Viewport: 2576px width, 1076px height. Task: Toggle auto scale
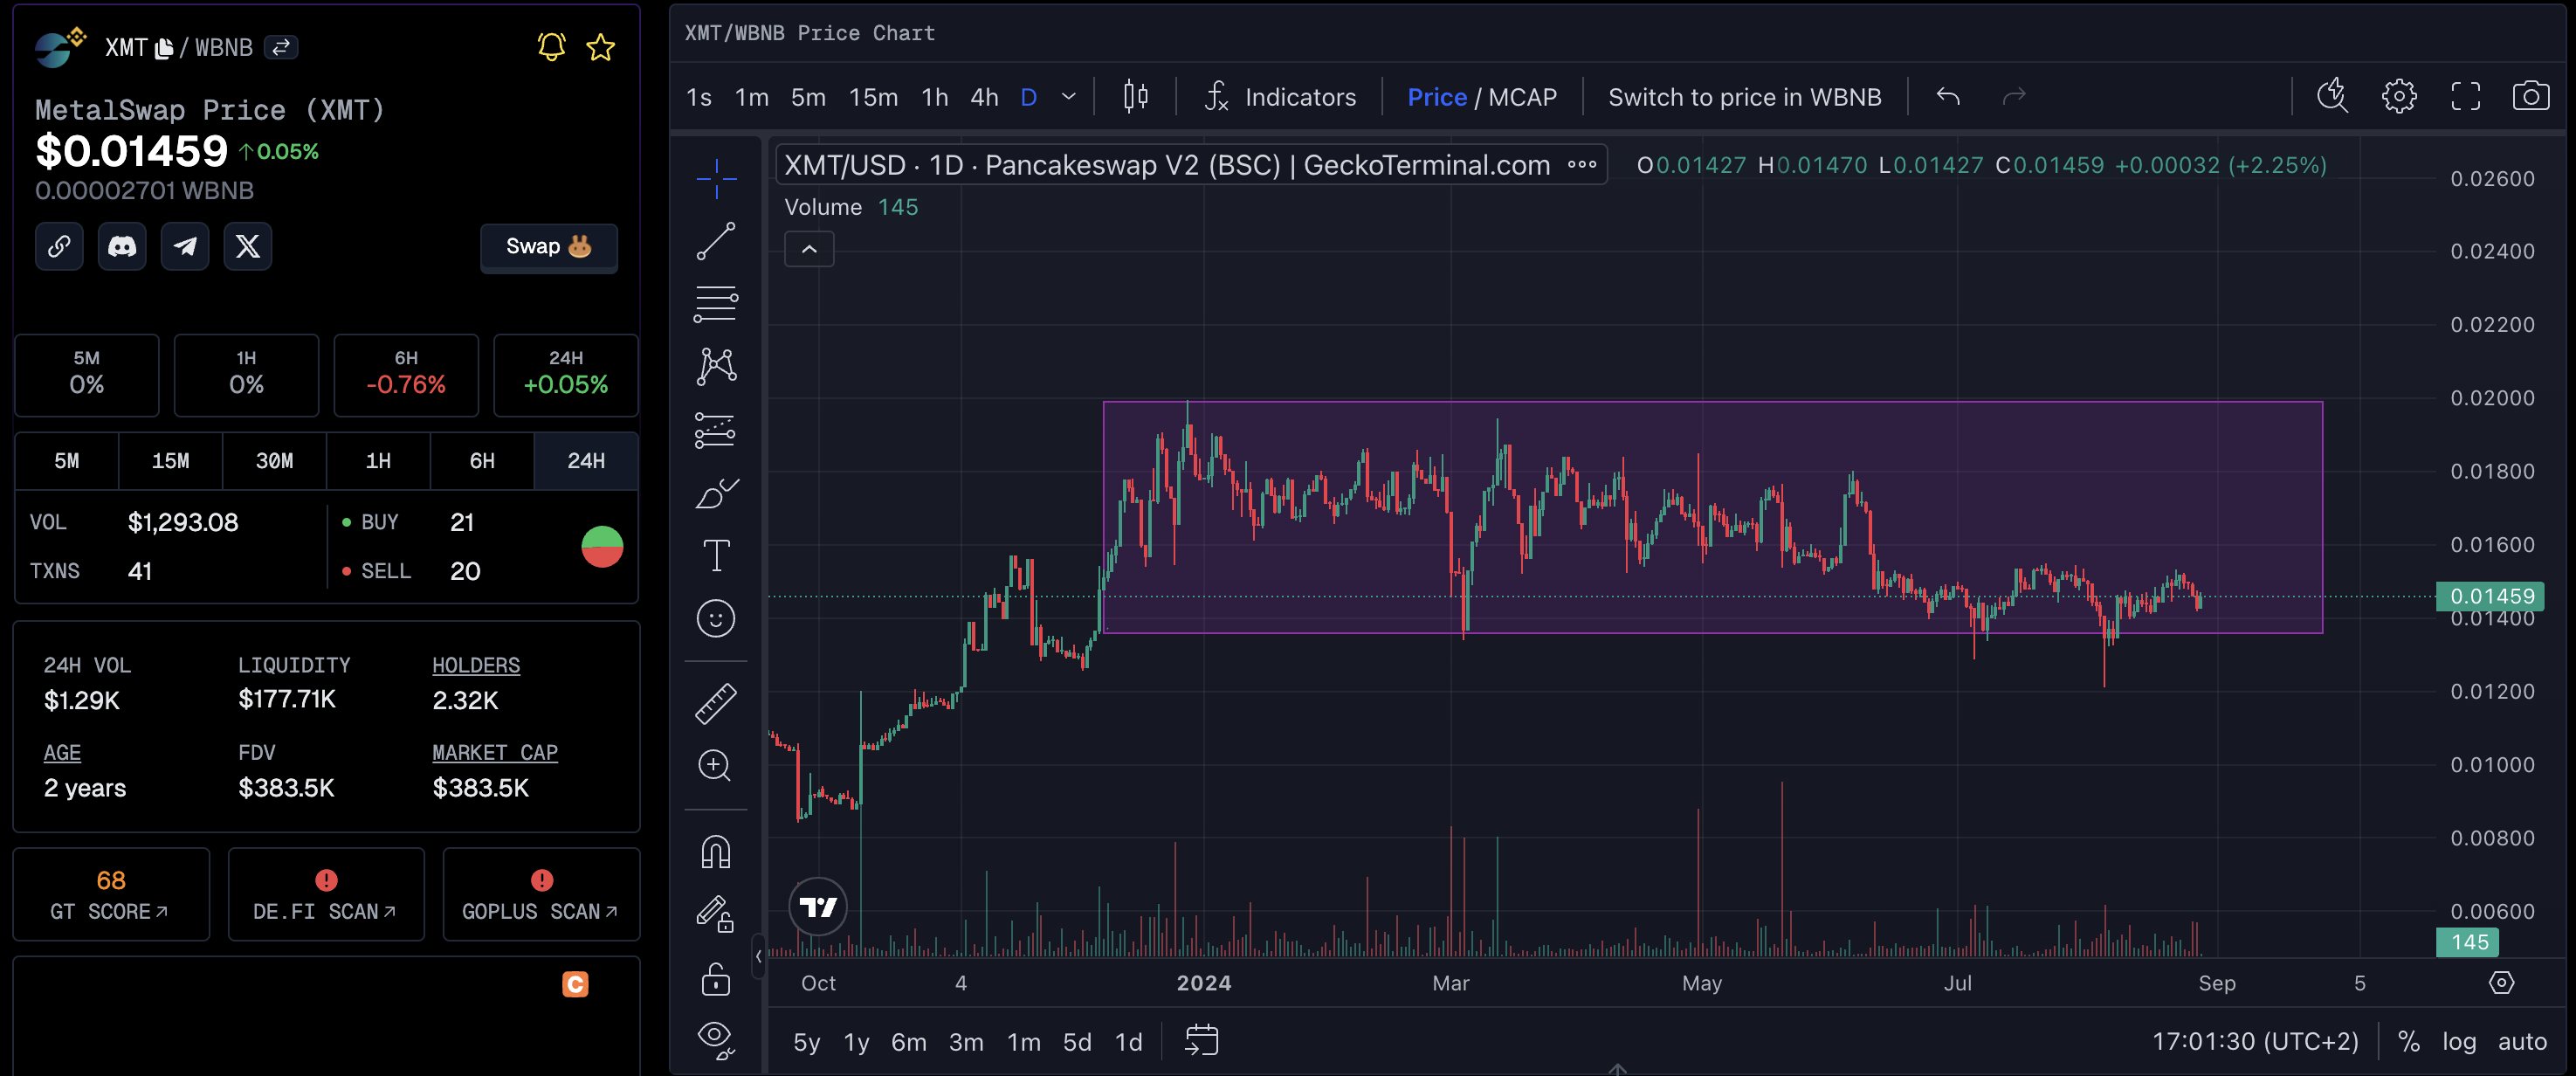[x=2522, y=1042]
